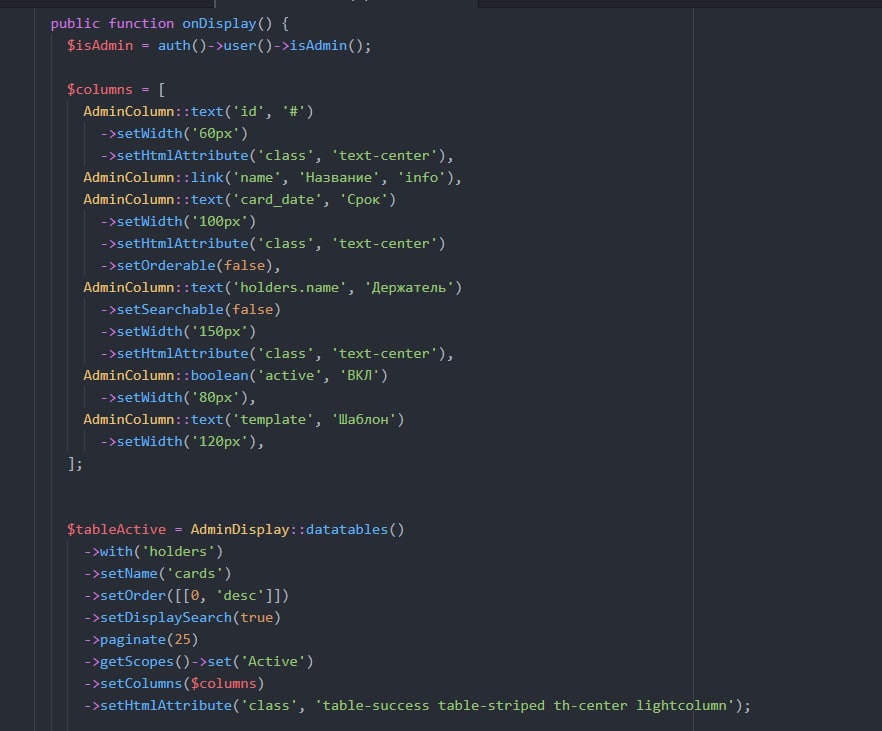The height and width of the screenshot is (731, 882).
Task: Click the 'card_date' string
Action: coord(277,200)
